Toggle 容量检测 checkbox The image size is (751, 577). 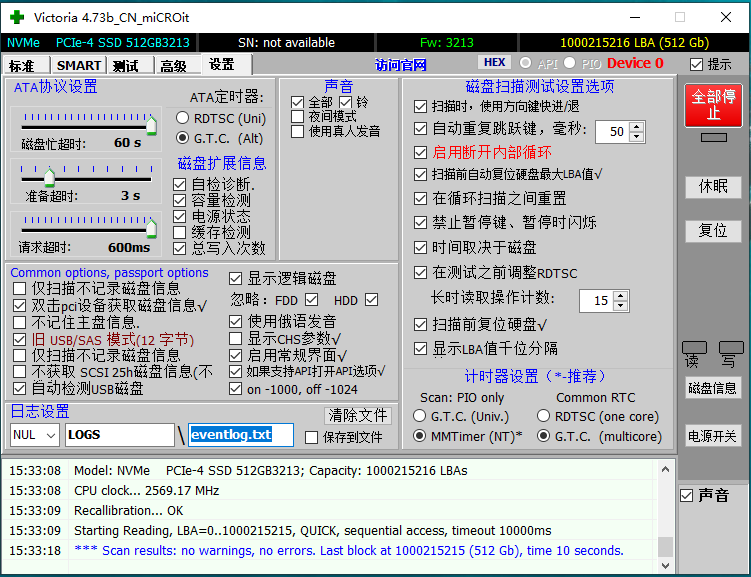pyautogui.click(x=180, y=200)
